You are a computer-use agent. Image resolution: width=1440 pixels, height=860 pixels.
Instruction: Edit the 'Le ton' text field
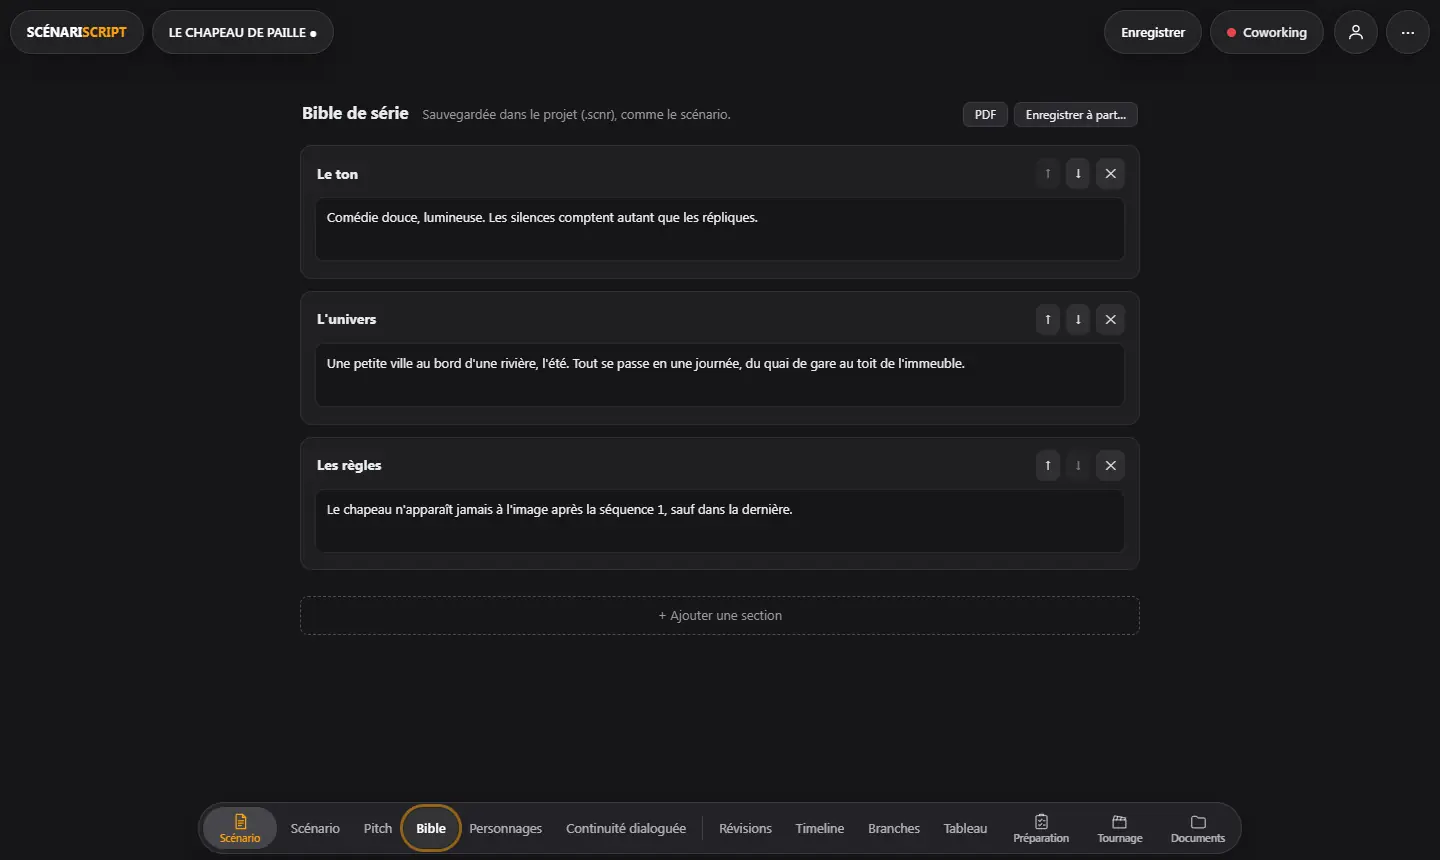coord(720,229)
